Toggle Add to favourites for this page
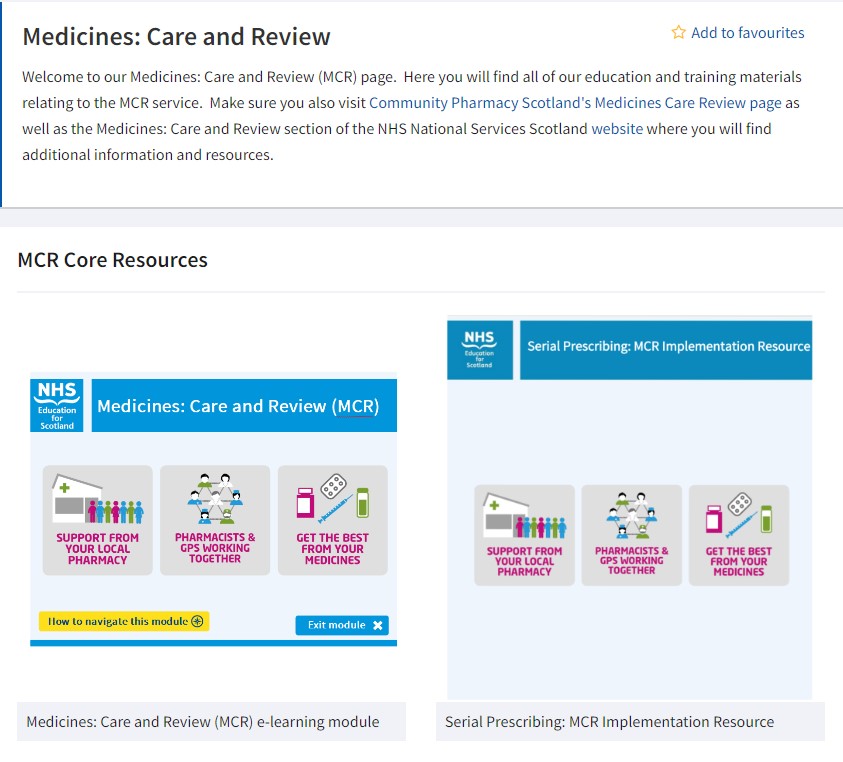 746,33
